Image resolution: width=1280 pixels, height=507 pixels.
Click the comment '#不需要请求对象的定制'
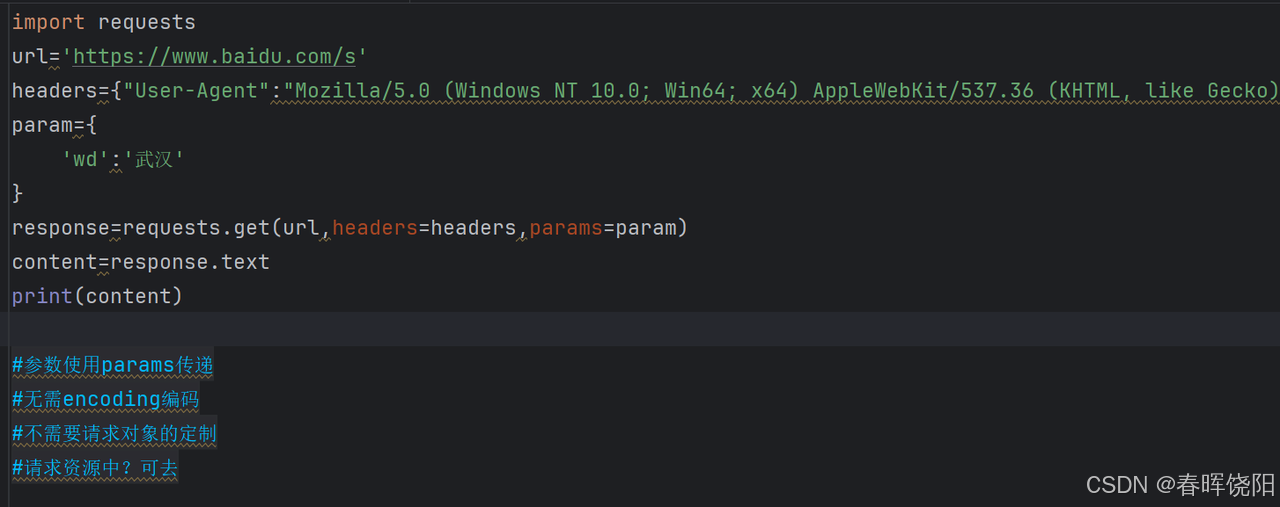point(114,433)
